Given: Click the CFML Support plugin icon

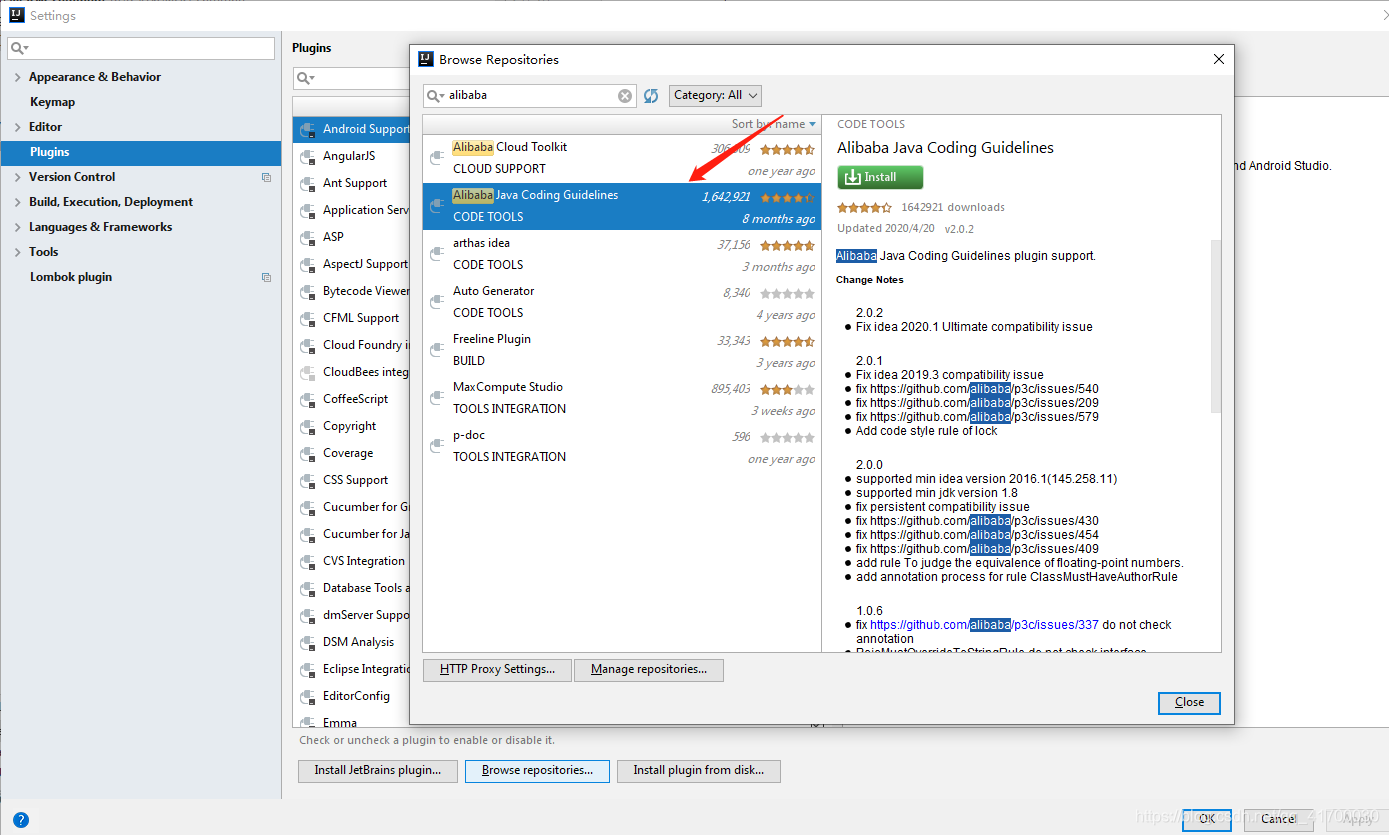Looking at the screenshot, I should click(308, 318).
